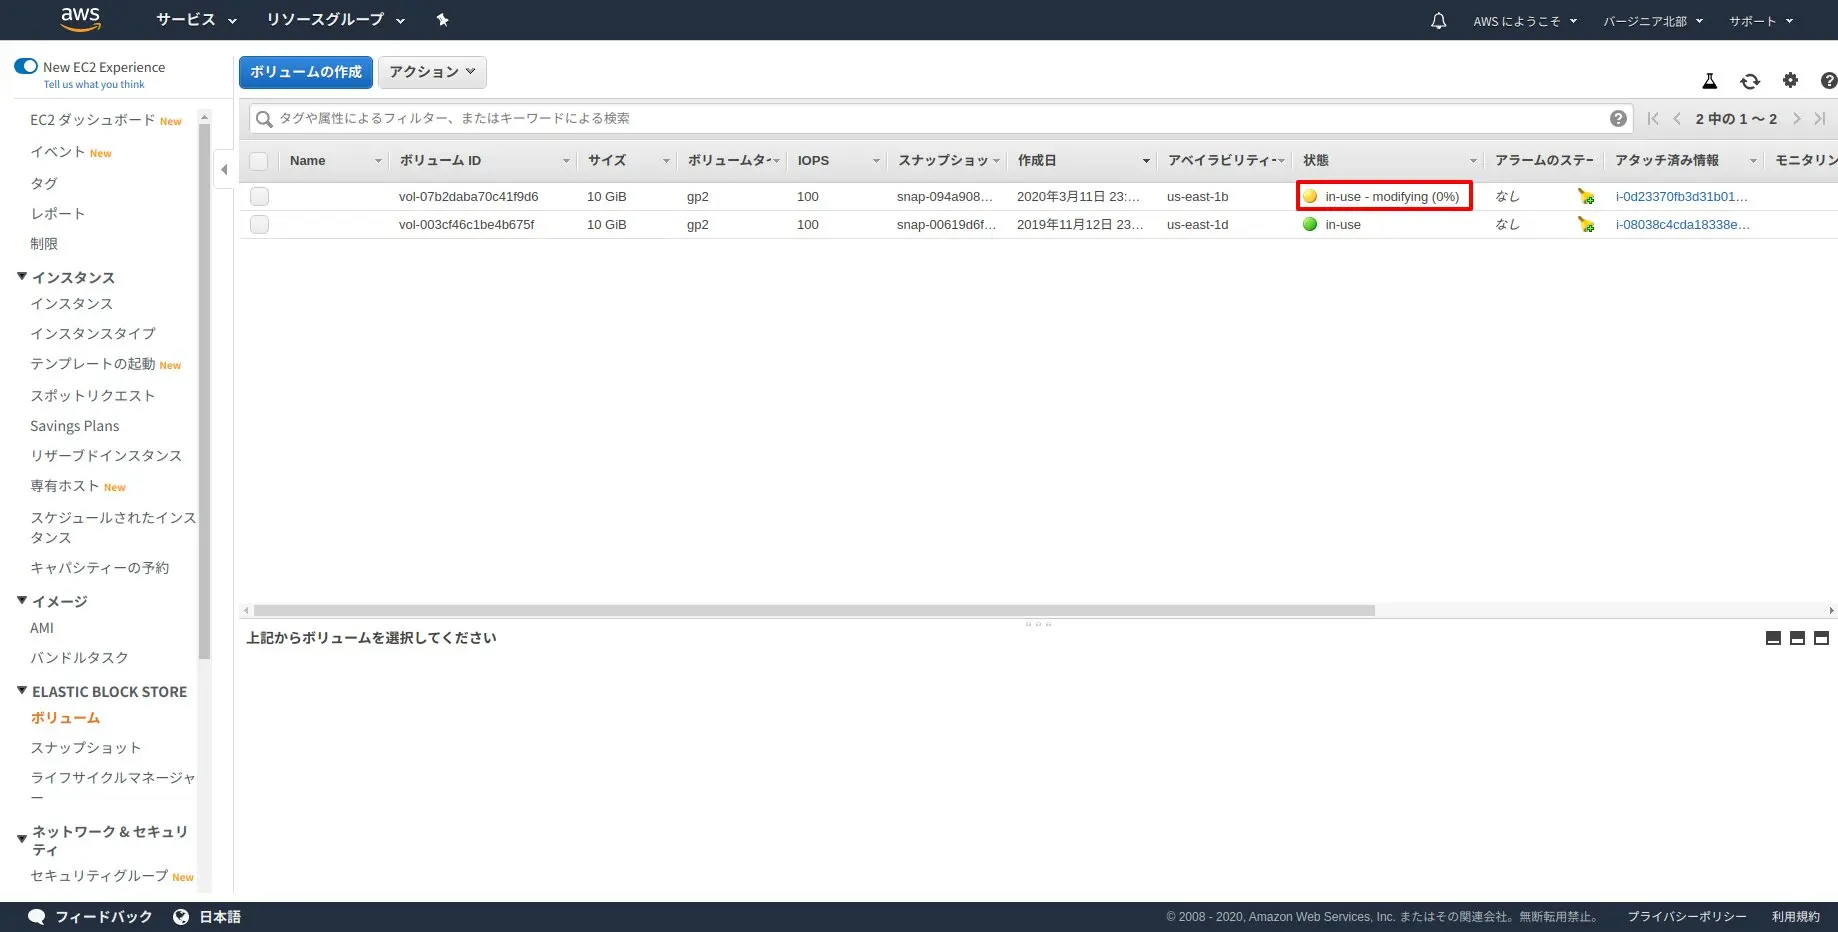
Task: Open the リソースグループ dropdown
Action: pyautogui.click(x=335, y=20)
